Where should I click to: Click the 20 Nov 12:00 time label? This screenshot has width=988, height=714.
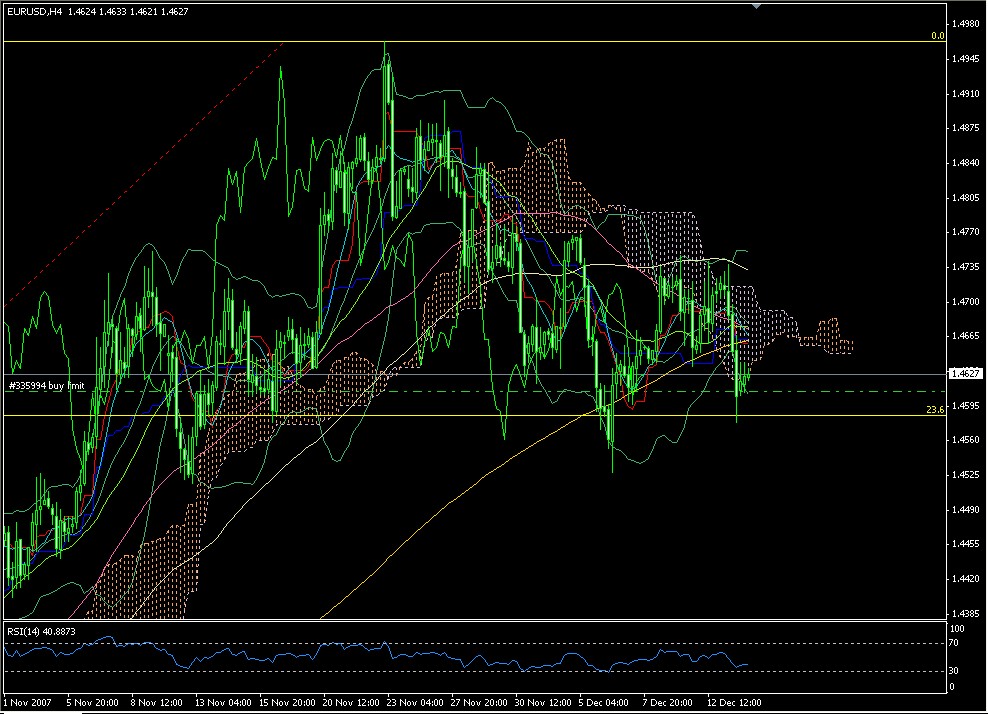[351, 702]
